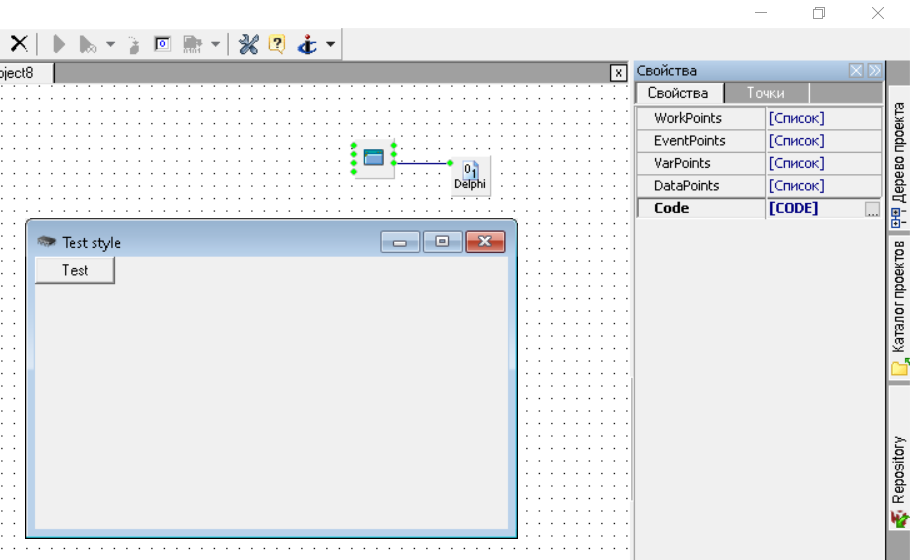The image size is (910, 560).
Task: Click the form editor icon with blue zero
Action: (x=162, y=44)
